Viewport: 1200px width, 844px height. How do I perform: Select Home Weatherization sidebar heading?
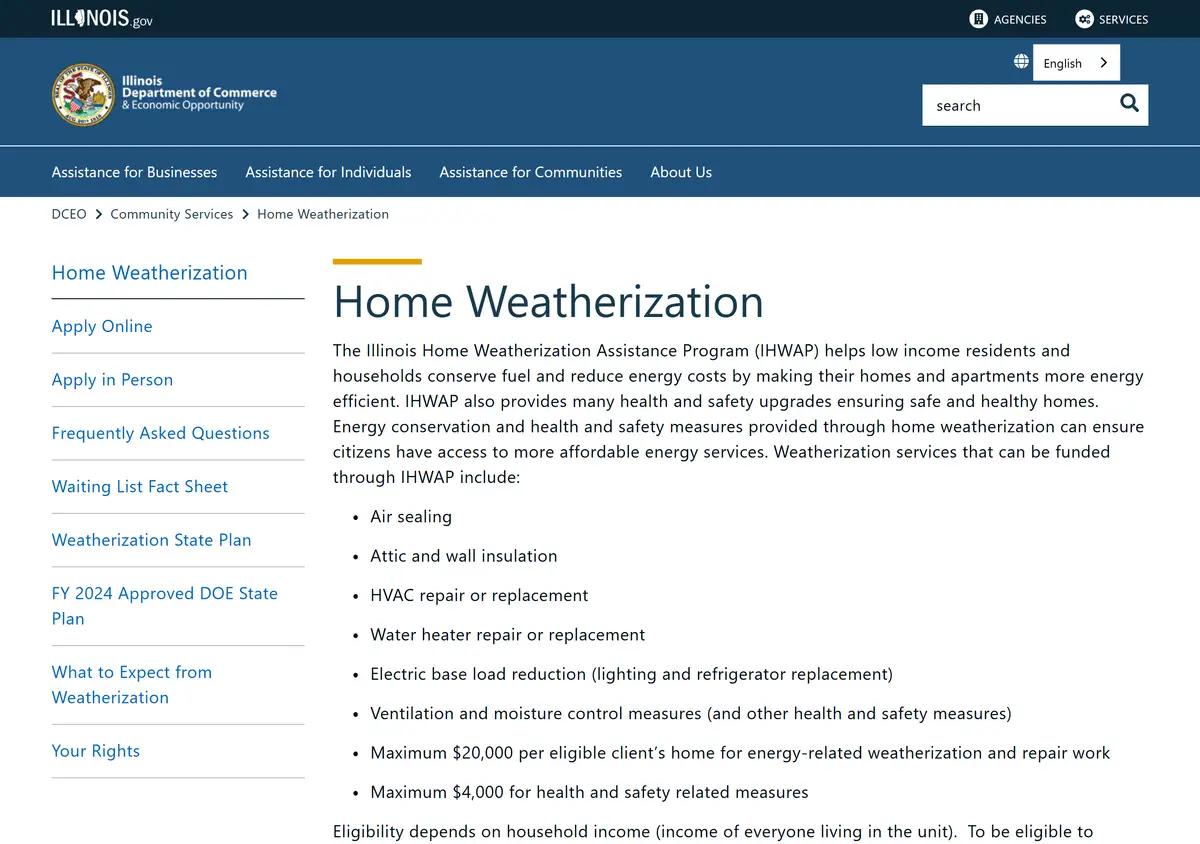tap(149, 273)
